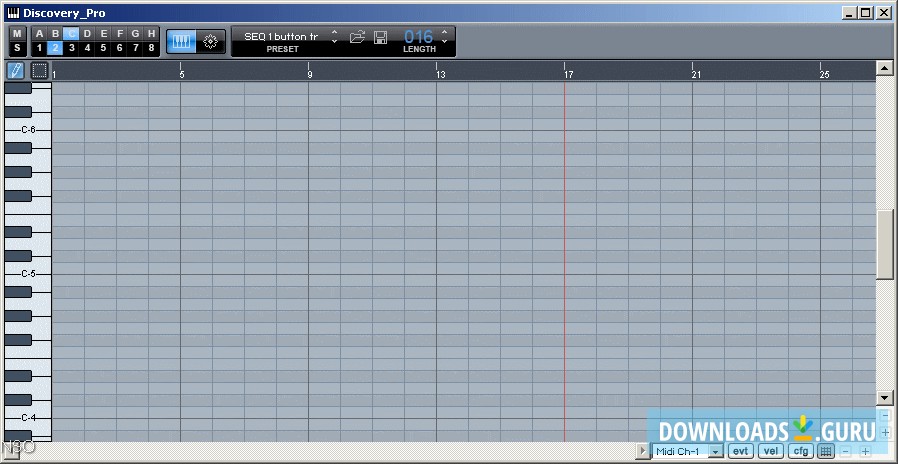Click ruler marker 17 at the red line
This screenshot has height=464, width=898.
(568, 74)
